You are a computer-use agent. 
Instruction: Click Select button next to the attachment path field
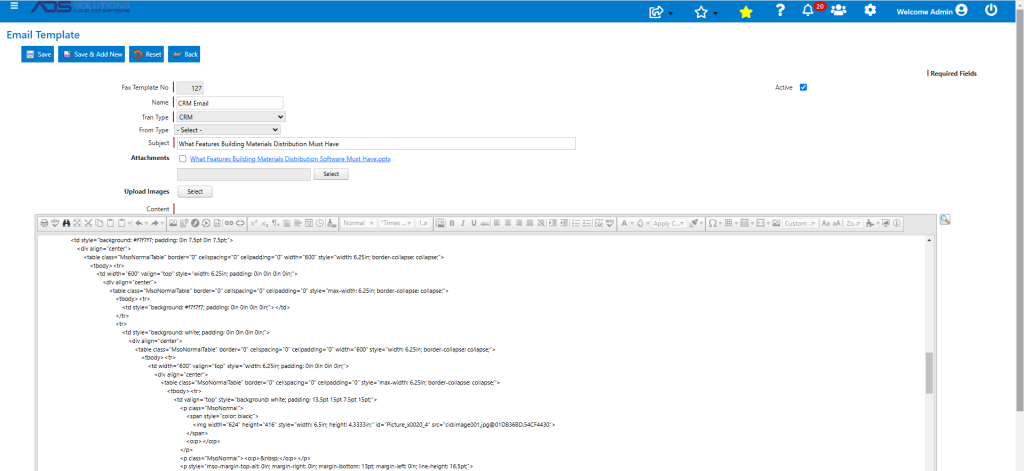point(331,174)
